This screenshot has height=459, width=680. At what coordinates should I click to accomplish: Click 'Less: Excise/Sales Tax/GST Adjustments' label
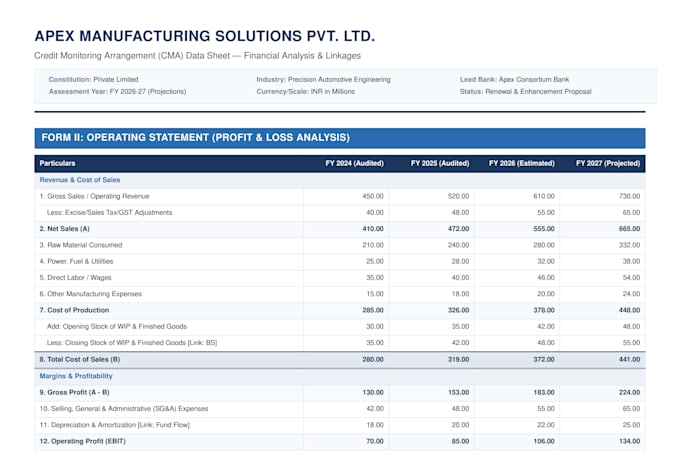click(x=109, y=212)
